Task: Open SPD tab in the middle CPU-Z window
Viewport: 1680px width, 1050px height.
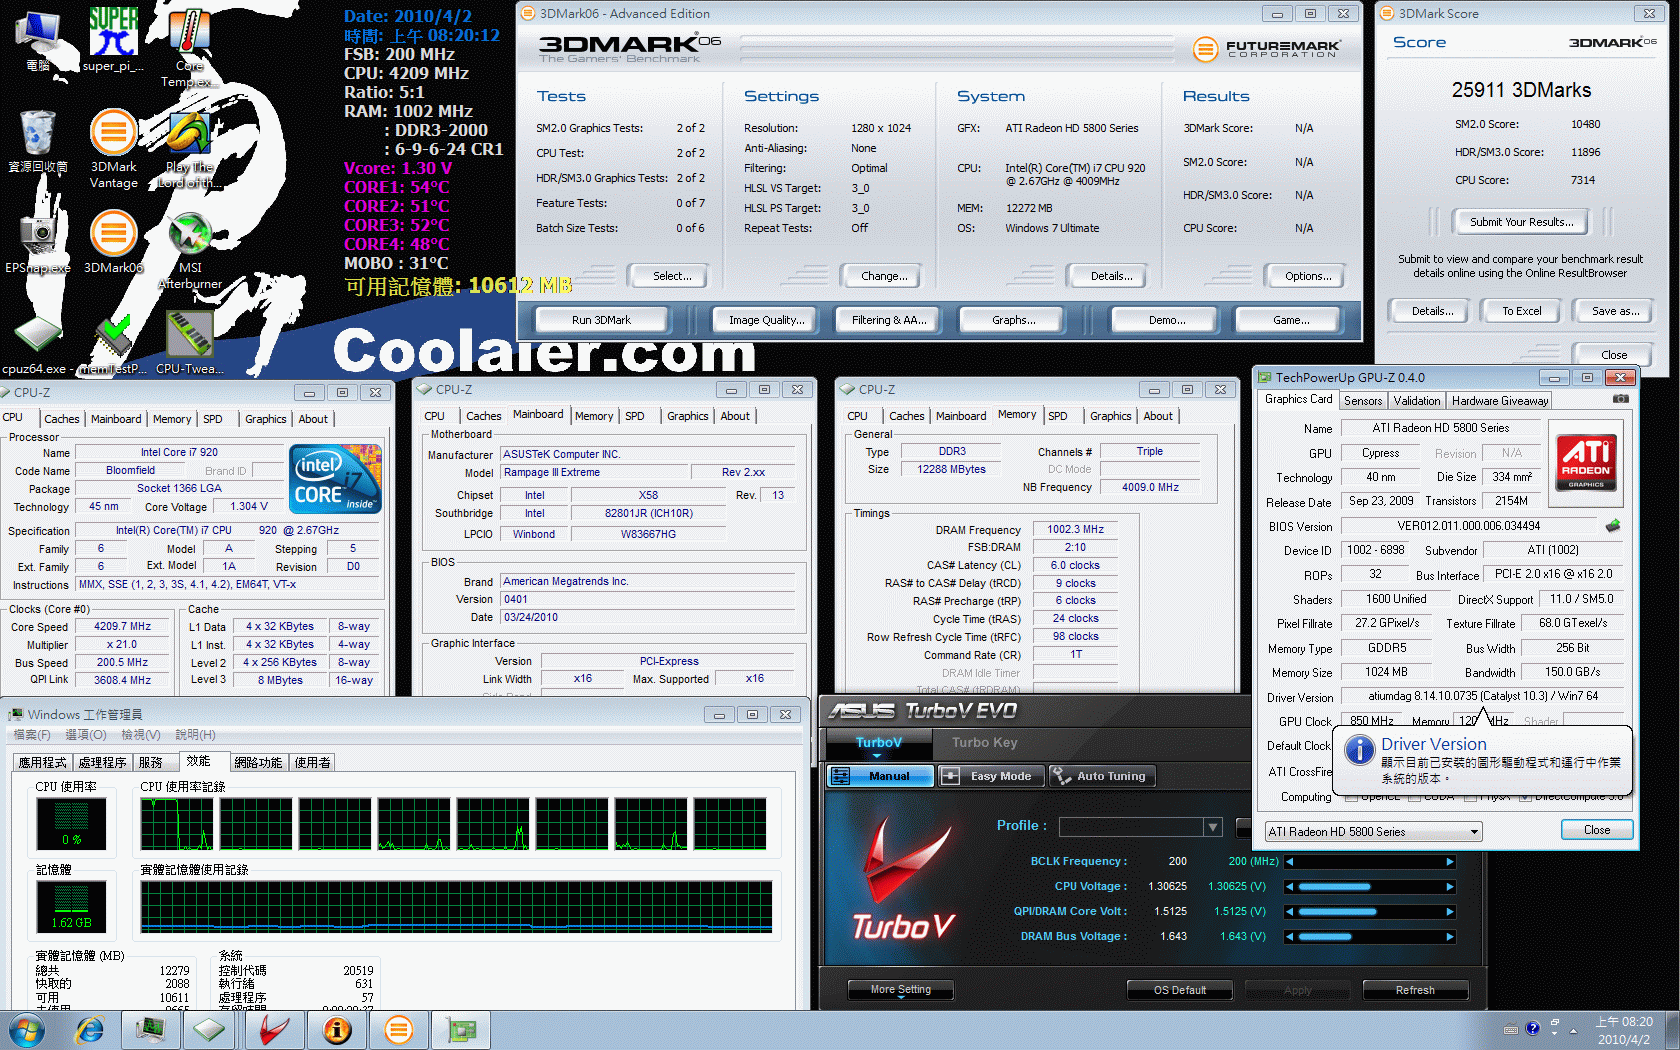Action: 635,416
